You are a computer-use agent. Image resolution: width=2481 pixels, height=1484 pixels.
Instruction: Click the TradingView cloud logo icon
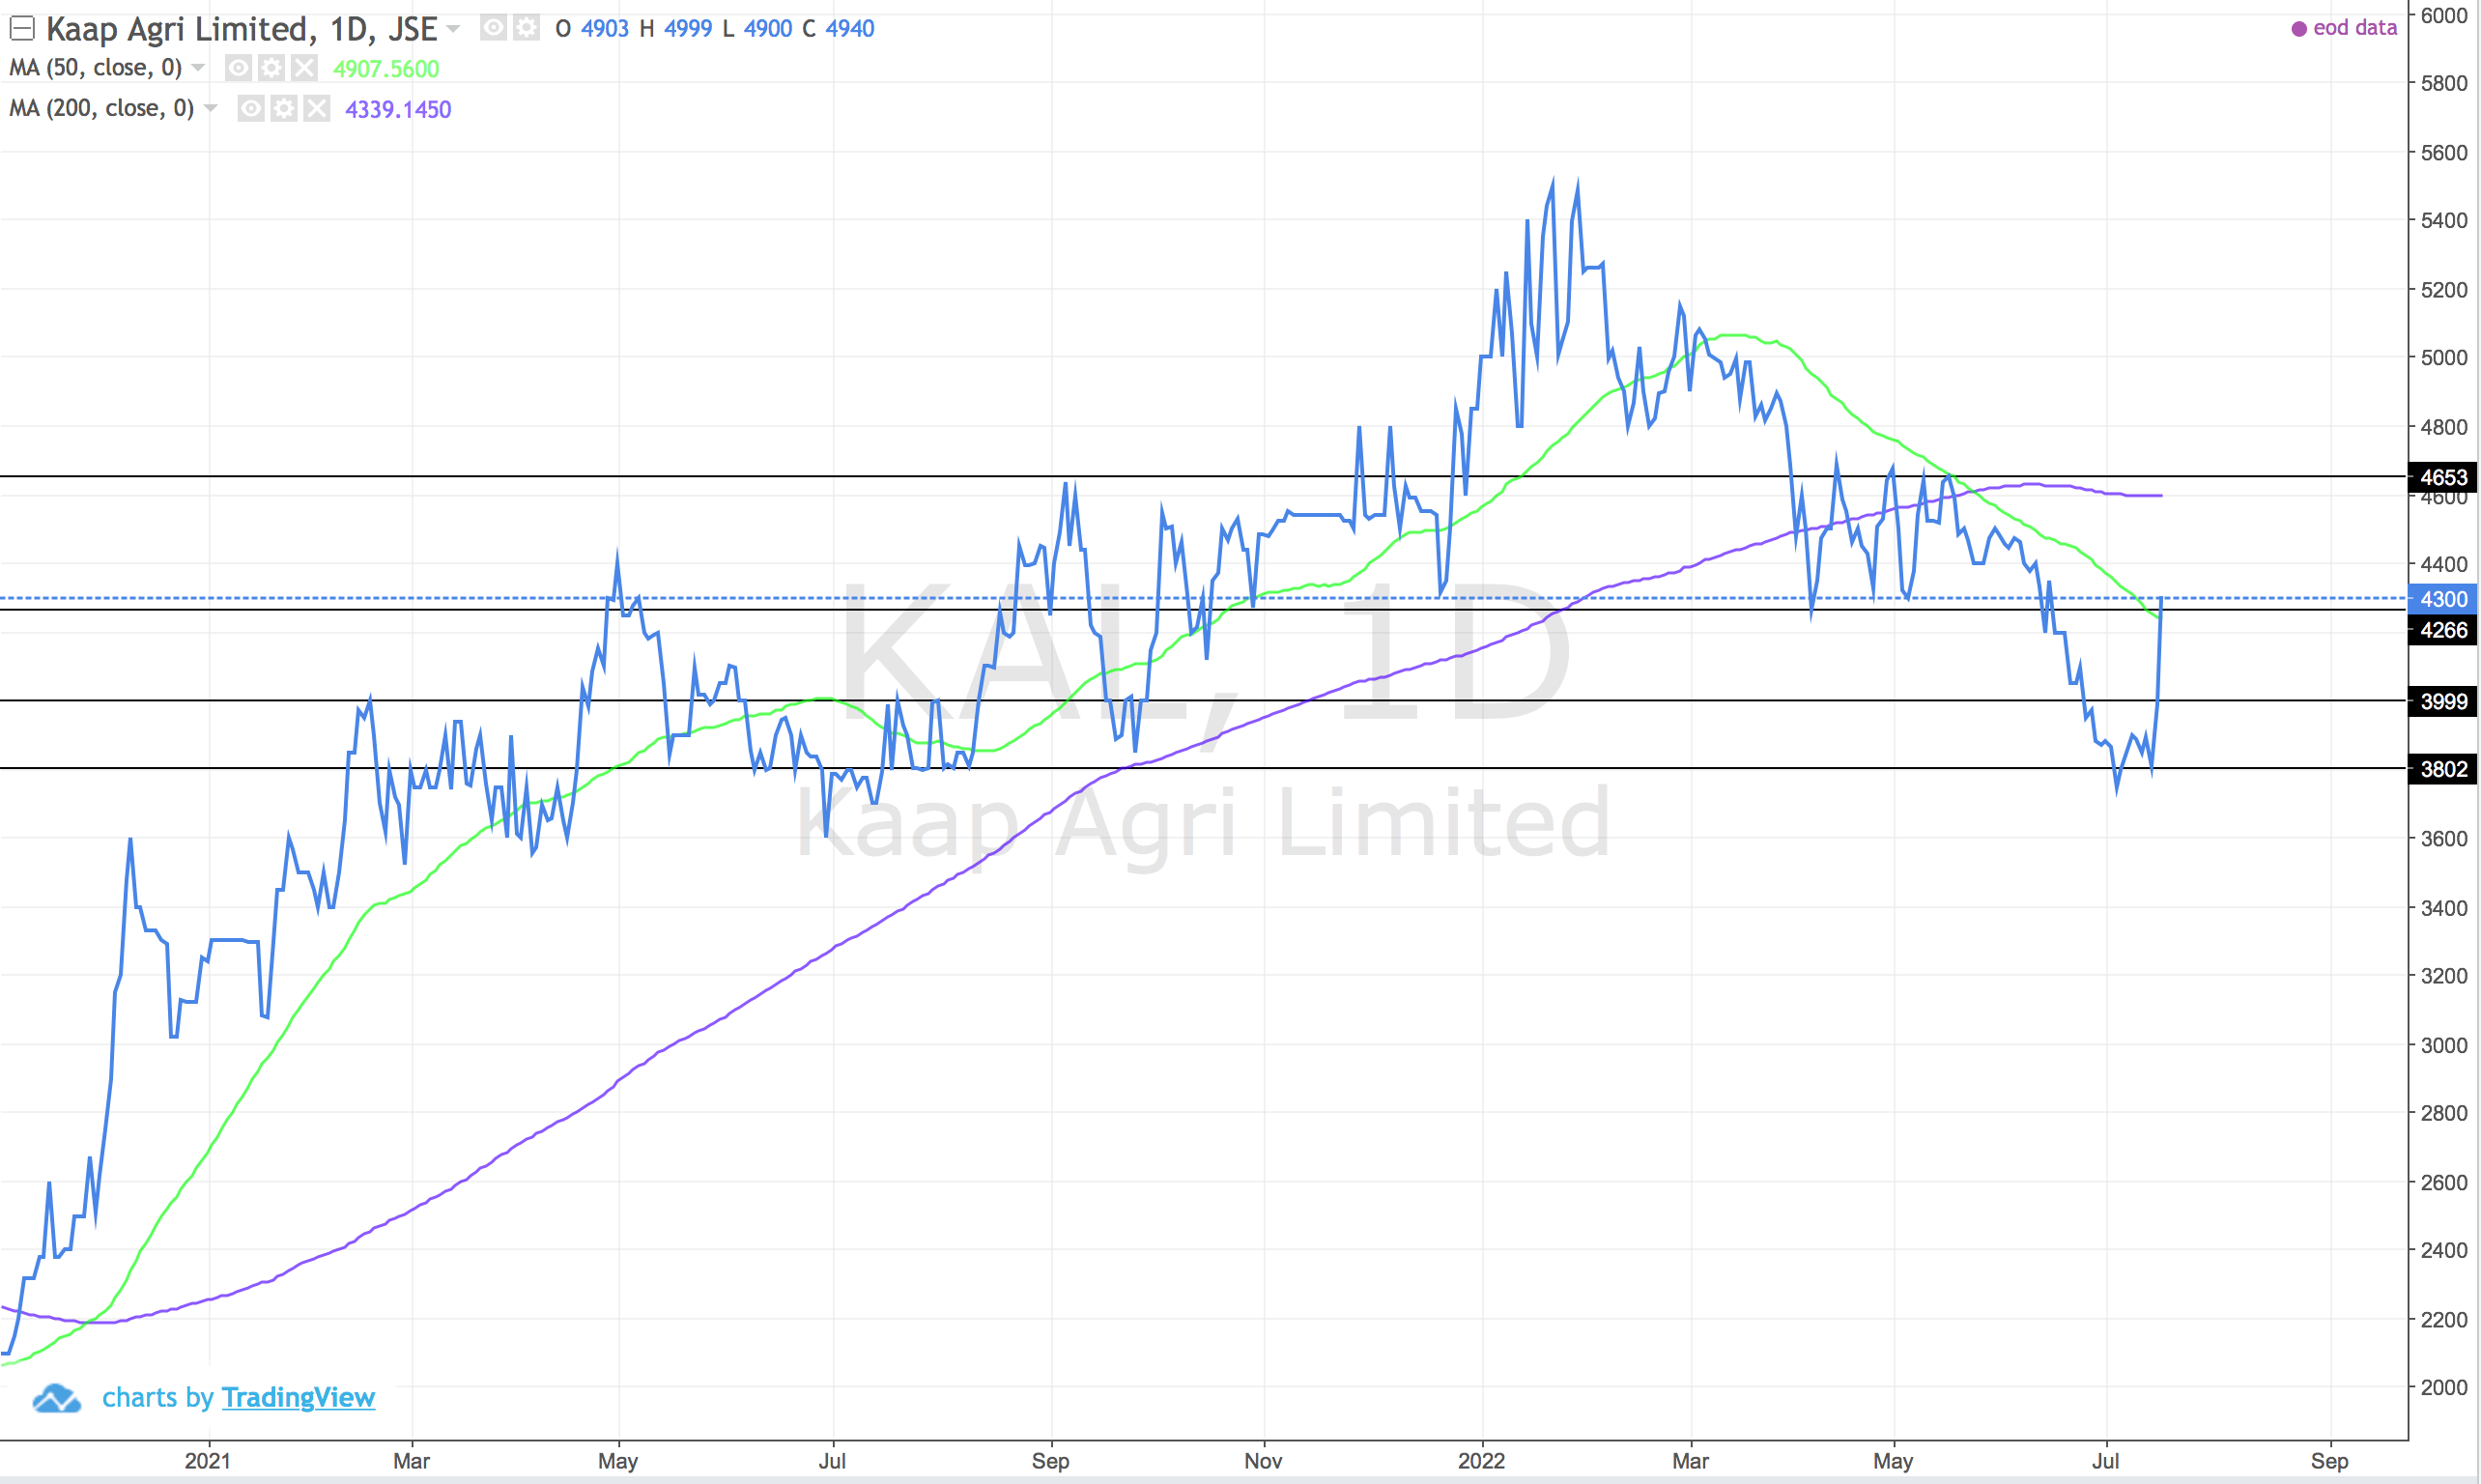click(56, 1398)
